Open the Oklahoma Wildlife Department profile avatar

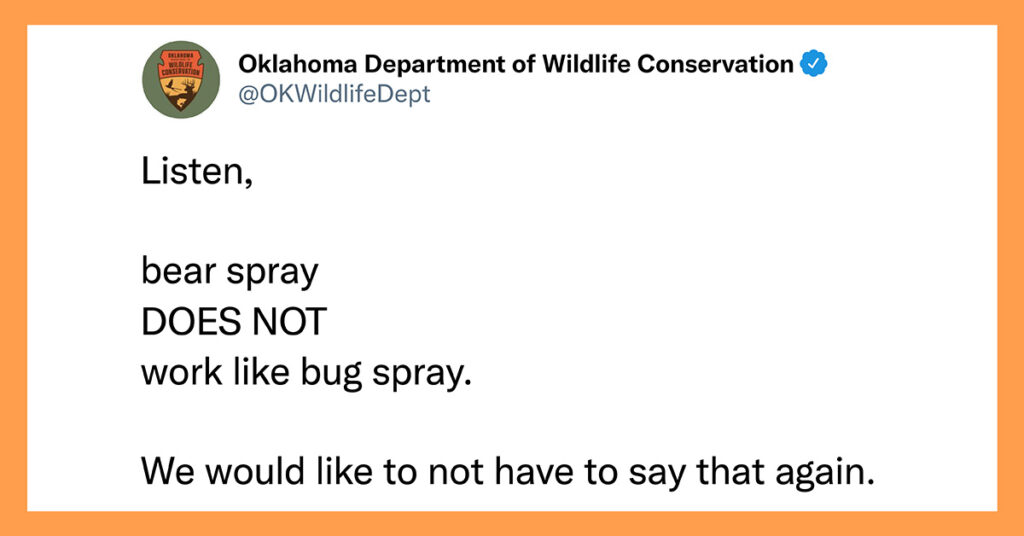pyautogui.click(x=181, y=79)
